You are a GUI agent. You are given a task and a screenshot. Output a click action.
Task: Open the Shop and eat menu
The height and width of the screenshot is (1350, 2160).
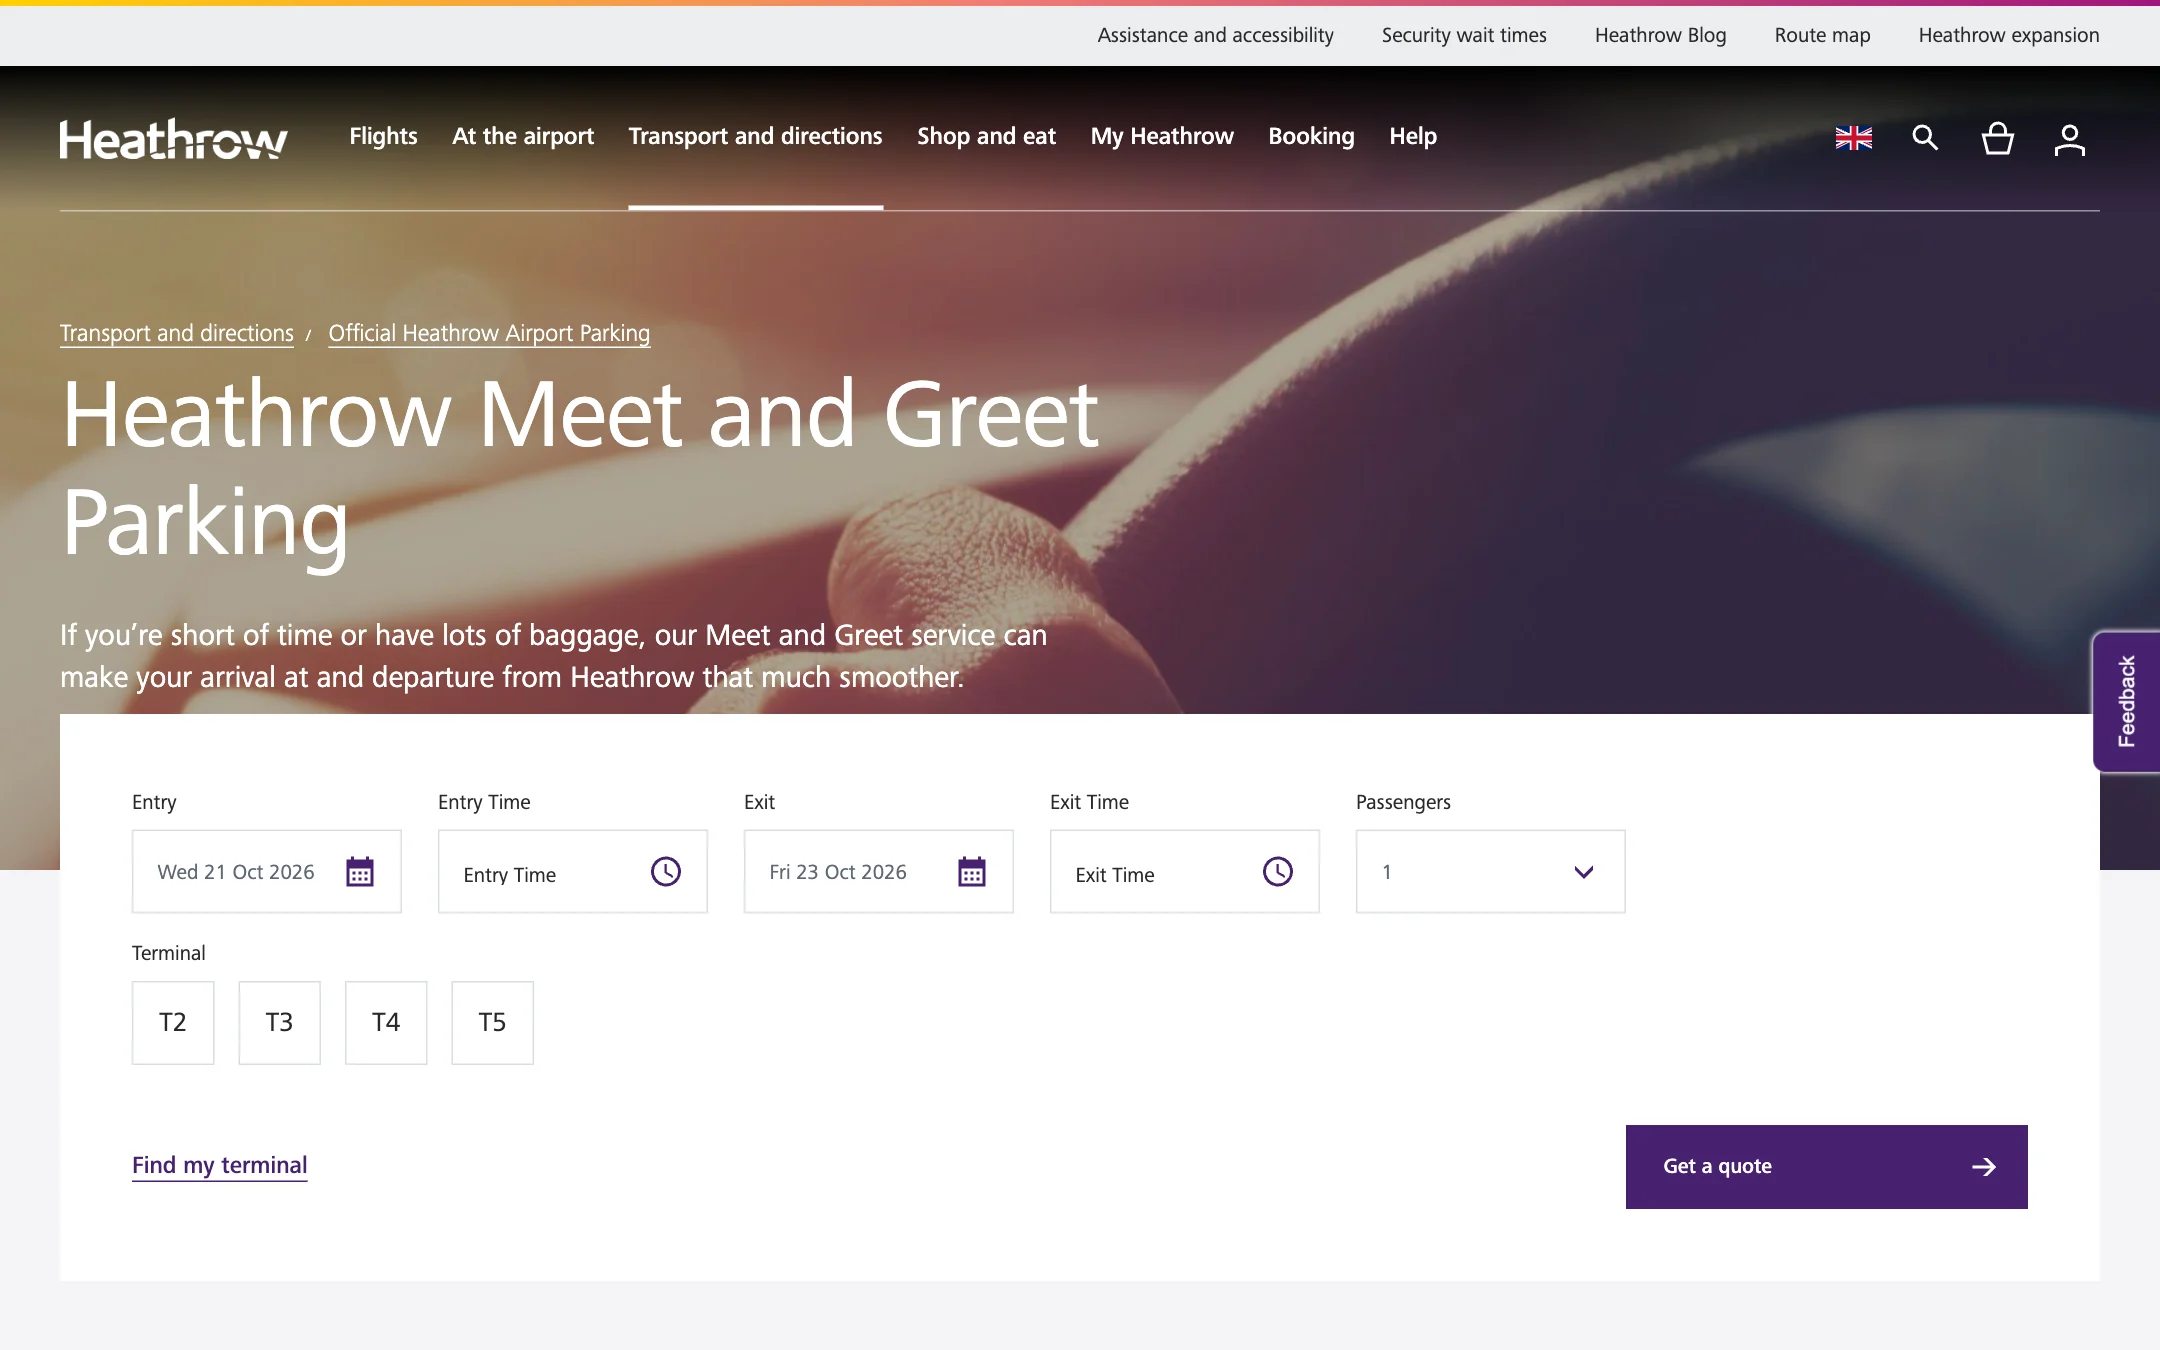[987, 136]
